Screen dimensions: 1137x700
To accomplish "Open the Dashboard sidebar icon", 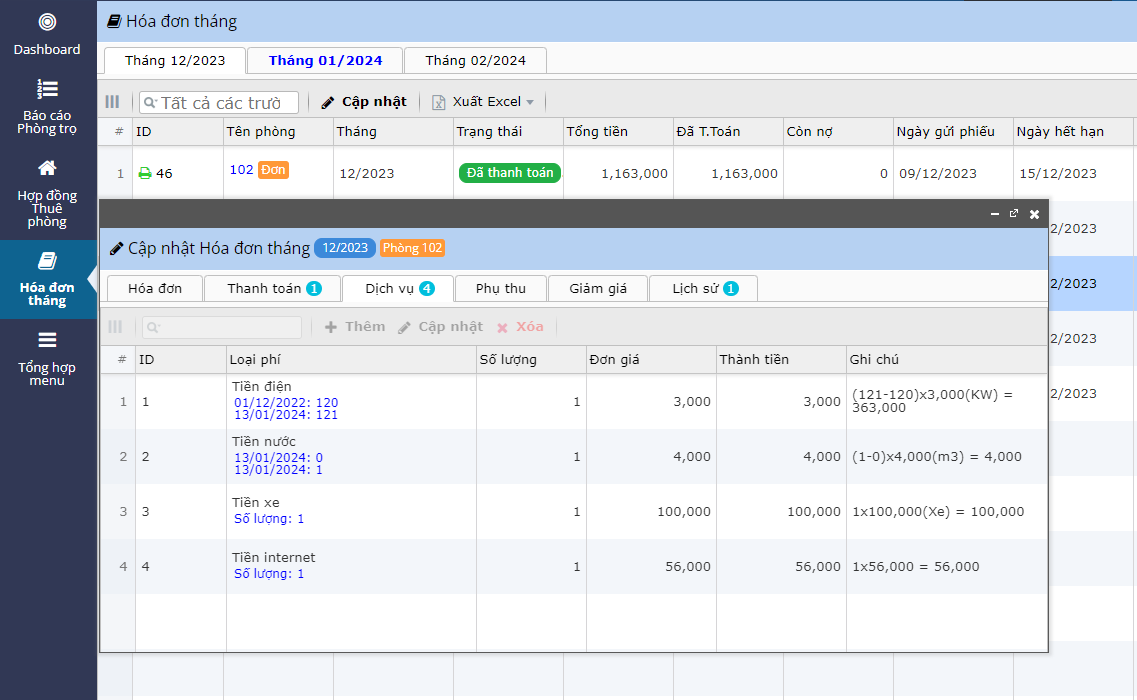I will 47,22.
